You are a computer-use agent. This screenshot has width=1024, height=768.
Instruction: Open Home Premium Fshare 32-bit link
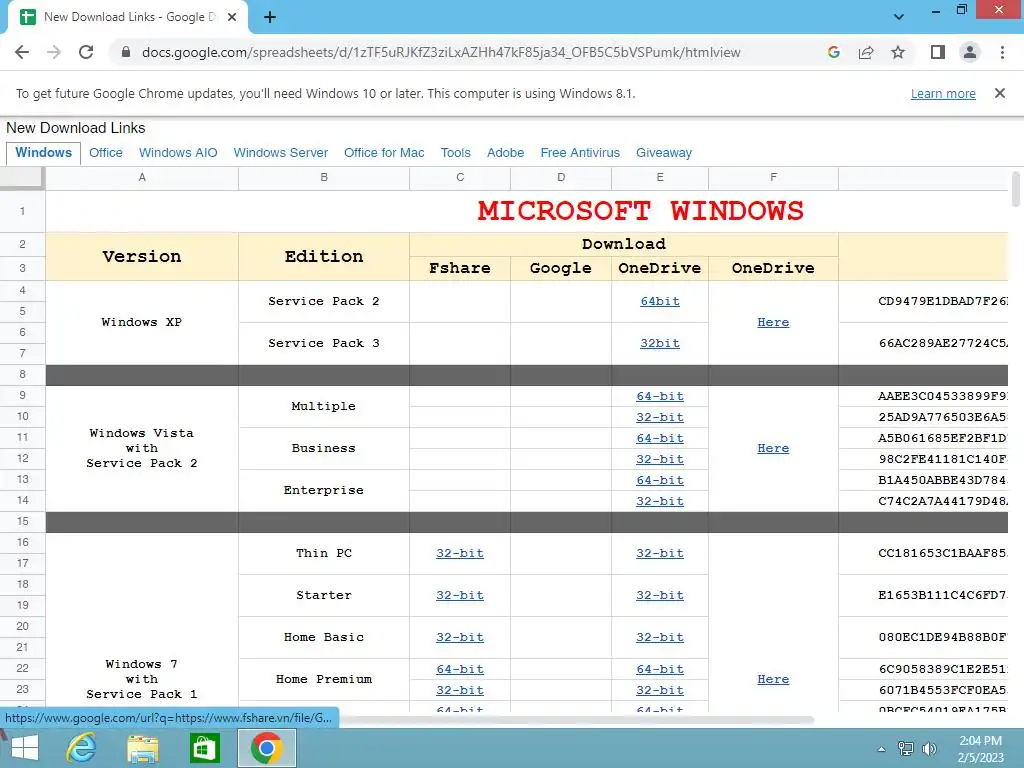coord(460,690)
